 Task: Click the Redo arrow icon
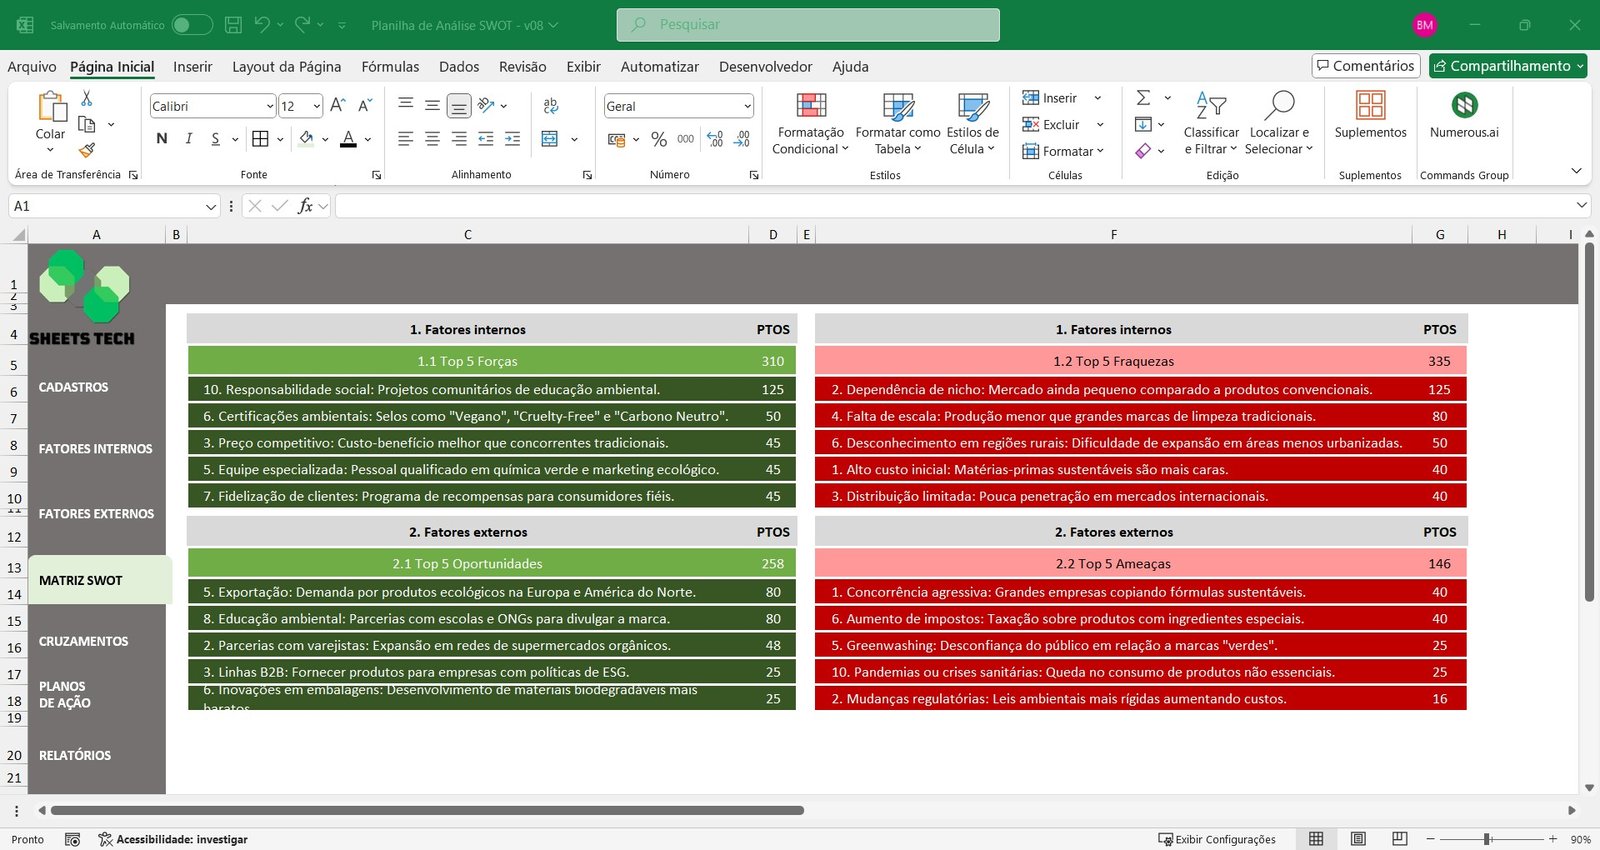pyautogui.click(x=303, y=25)
